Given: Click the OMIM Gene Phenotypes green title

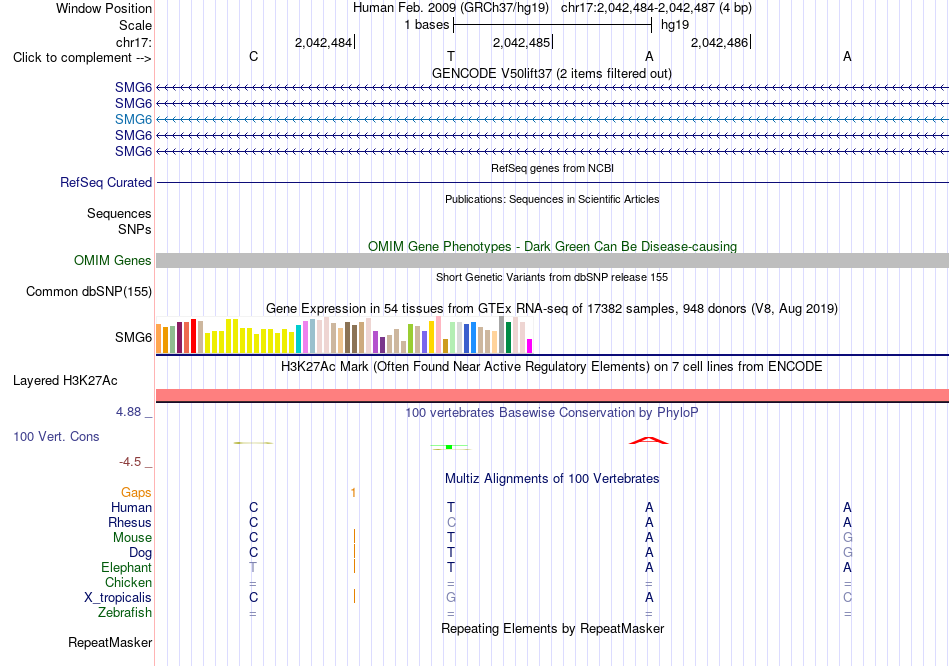Looking at the screenshot, I should [x=553, y=247].
